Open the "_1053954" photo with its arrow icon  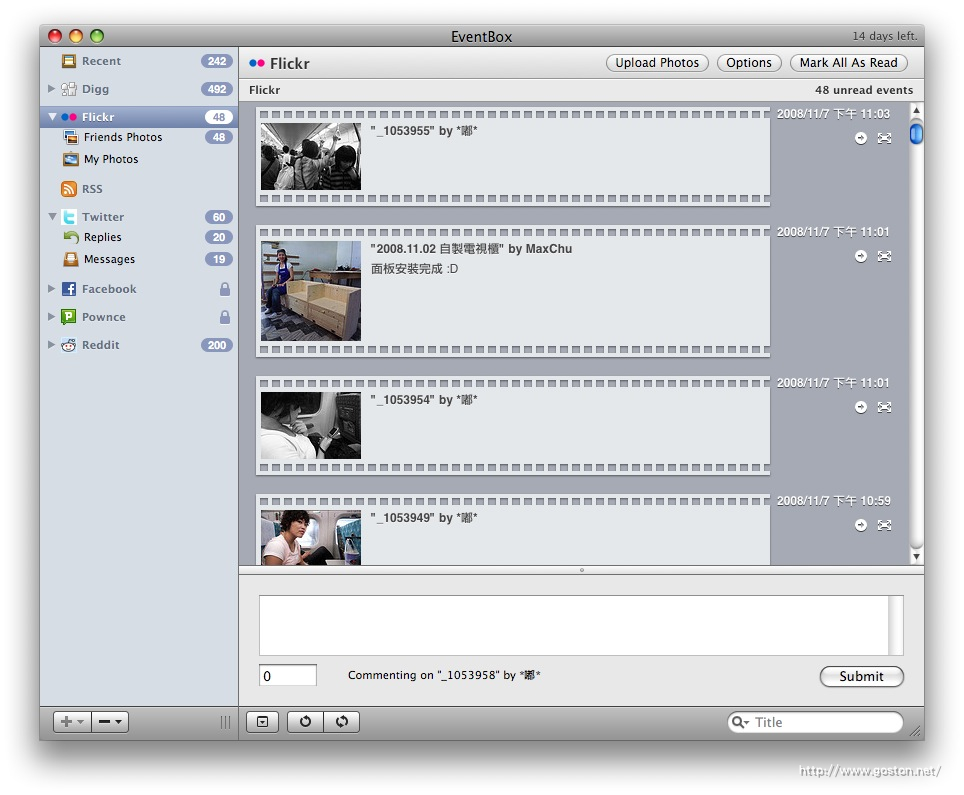click(x=861, y=407)
